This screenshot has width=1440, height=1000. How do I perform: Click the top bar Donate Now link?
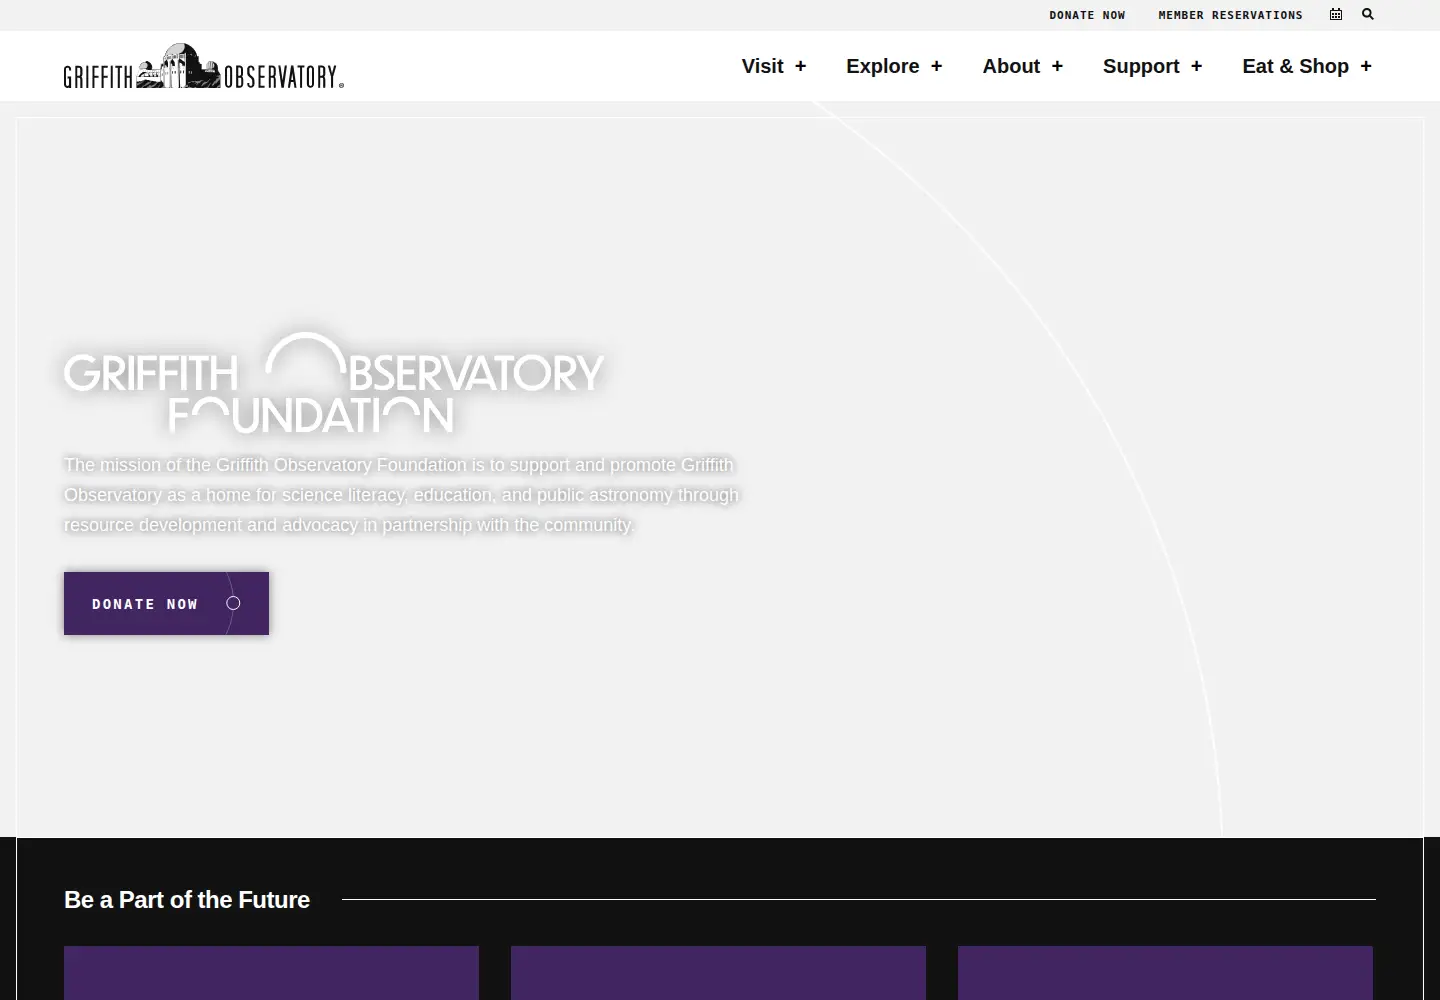(x=1087, y=15)
